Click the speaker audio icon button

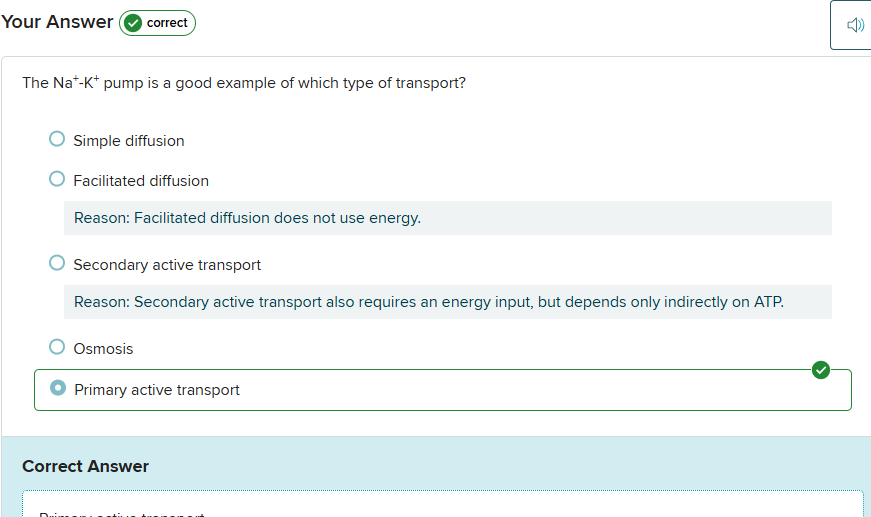[855, 25]
